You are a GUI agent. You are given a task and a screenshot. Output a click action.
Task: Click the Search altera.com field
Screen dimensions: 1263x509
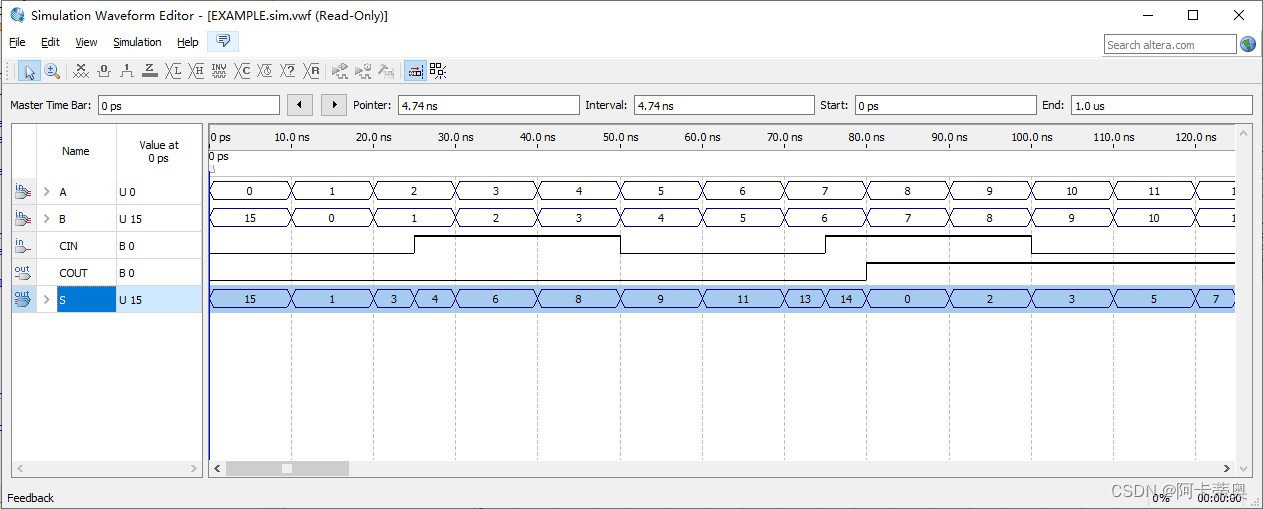(1170, 44)
